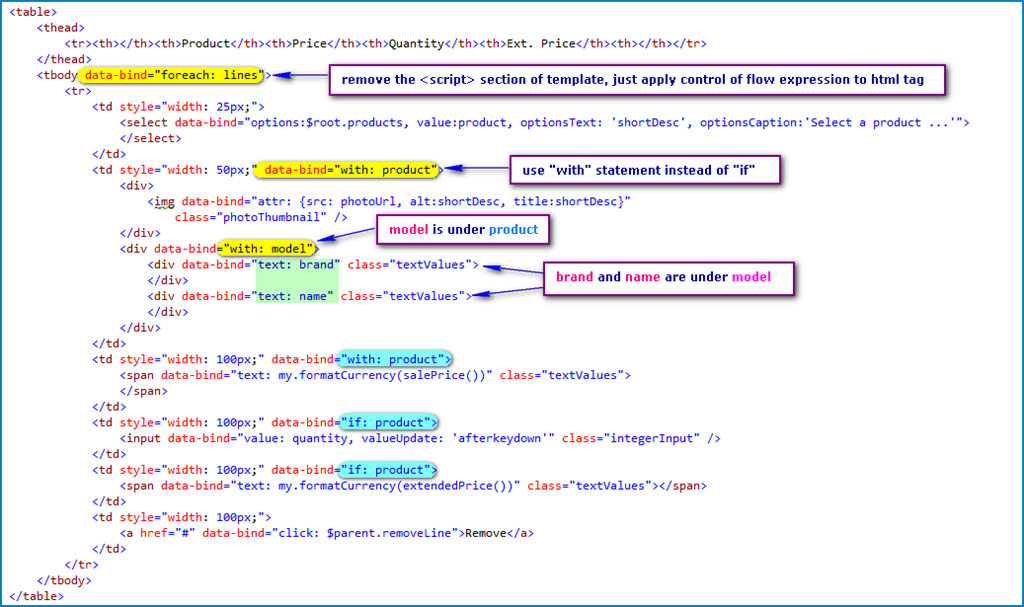
Task: Select the 'Product' header text
Action: click(206, 43)
